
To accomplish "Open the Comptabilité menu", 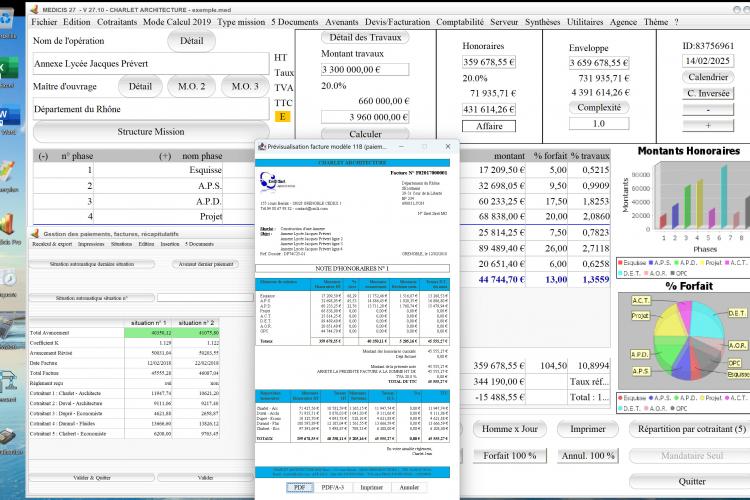I will tap(460, 22).
